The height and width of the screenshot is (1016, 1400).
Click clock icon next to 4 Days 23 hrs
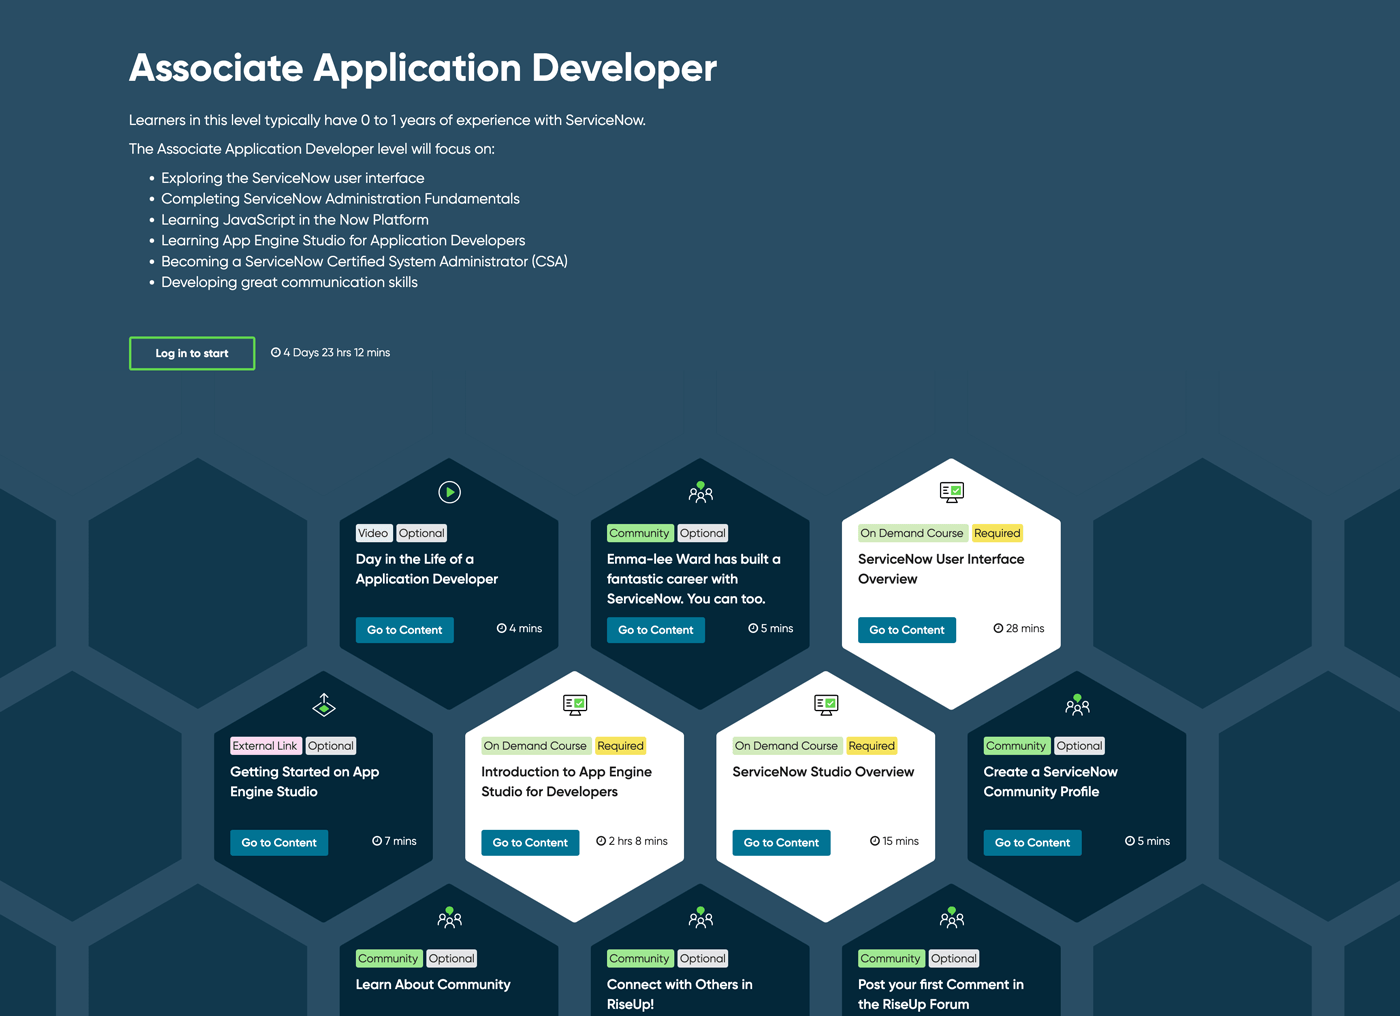click(276, 352)
